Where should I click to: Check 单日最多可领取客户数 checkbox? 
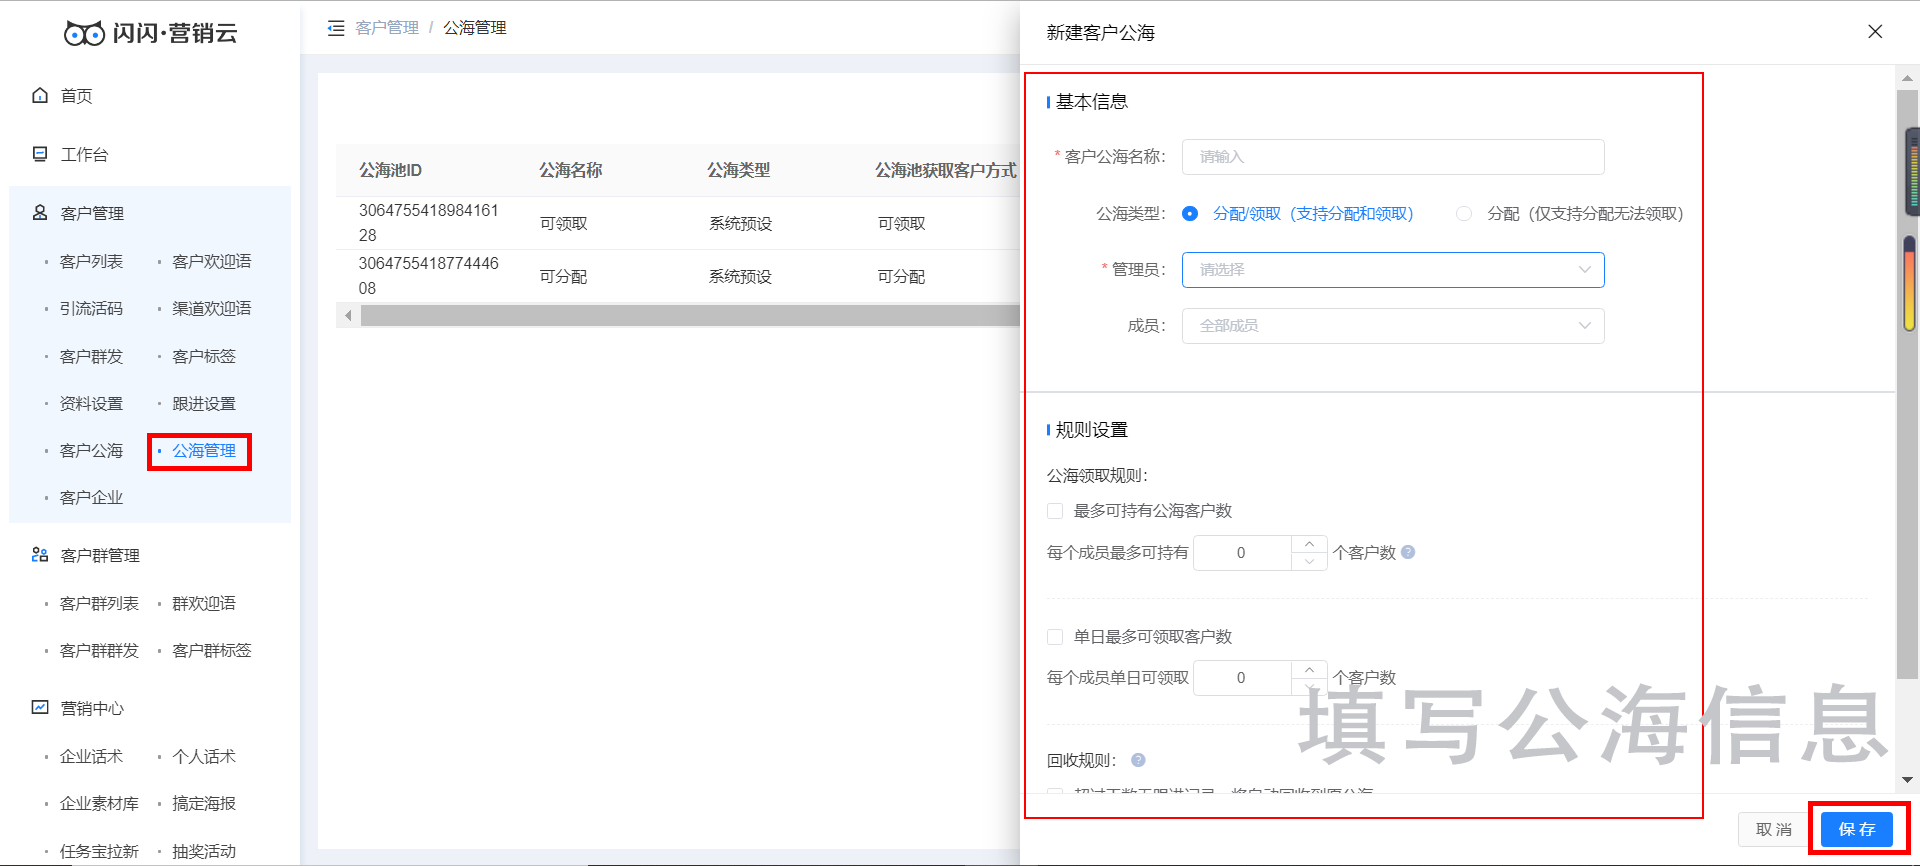1055,637
